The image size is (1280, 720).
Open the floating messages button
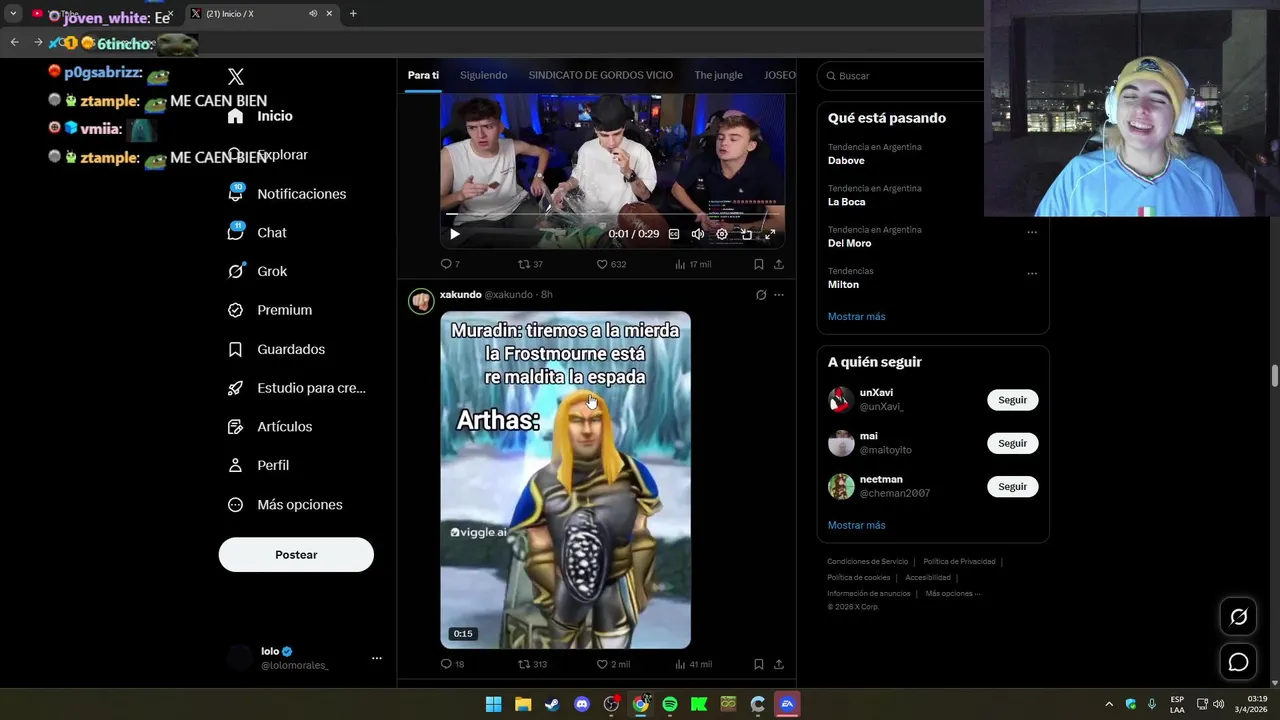(1238, 662)
